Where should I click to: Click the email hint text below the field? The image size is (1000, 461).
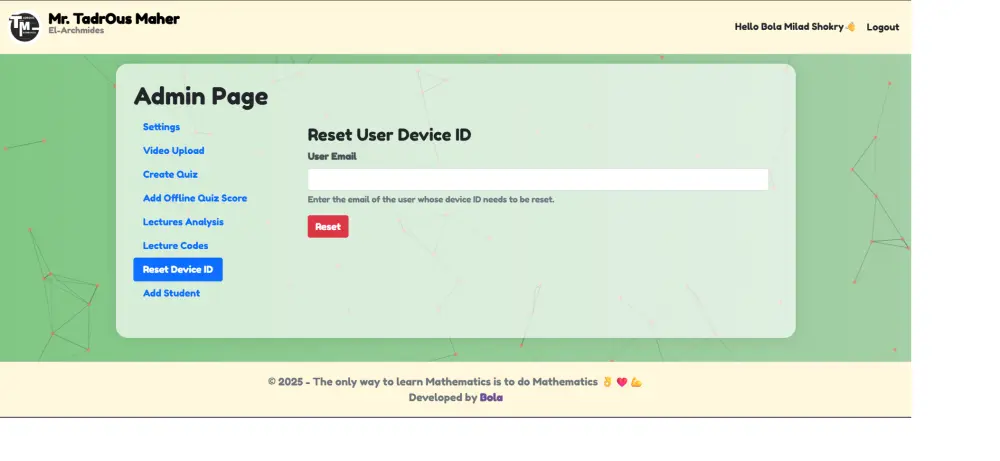tap(430, 200)
